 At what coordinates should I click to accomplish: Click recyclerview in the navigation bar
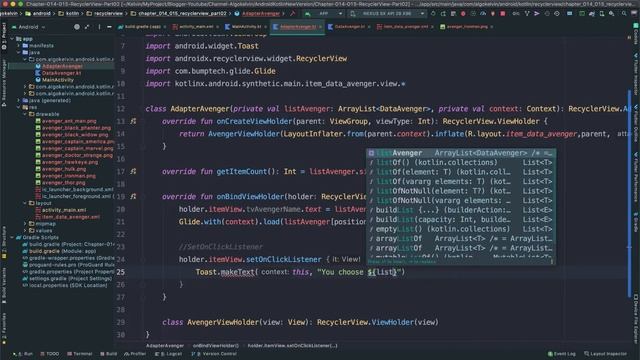coord(109,13)
